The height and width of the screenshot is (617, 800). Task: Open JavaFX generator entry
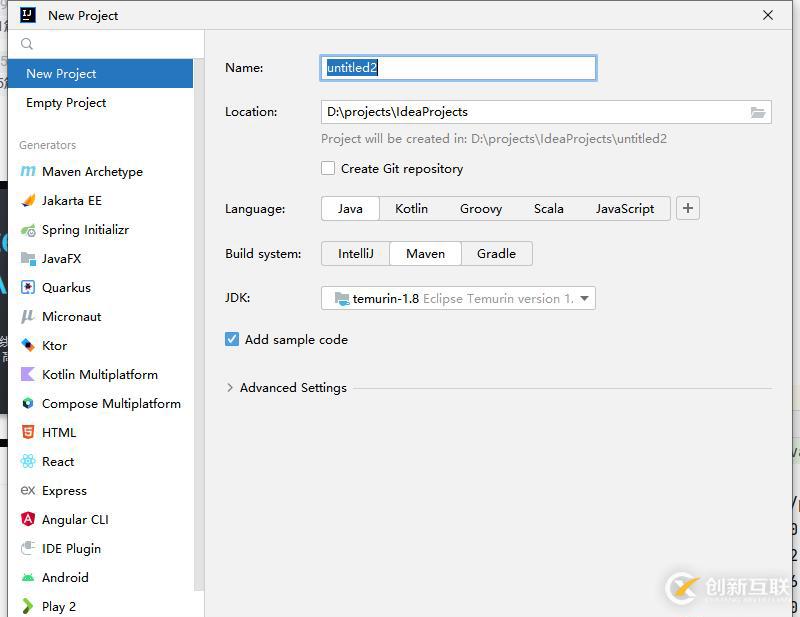click(x=101, y=259)
